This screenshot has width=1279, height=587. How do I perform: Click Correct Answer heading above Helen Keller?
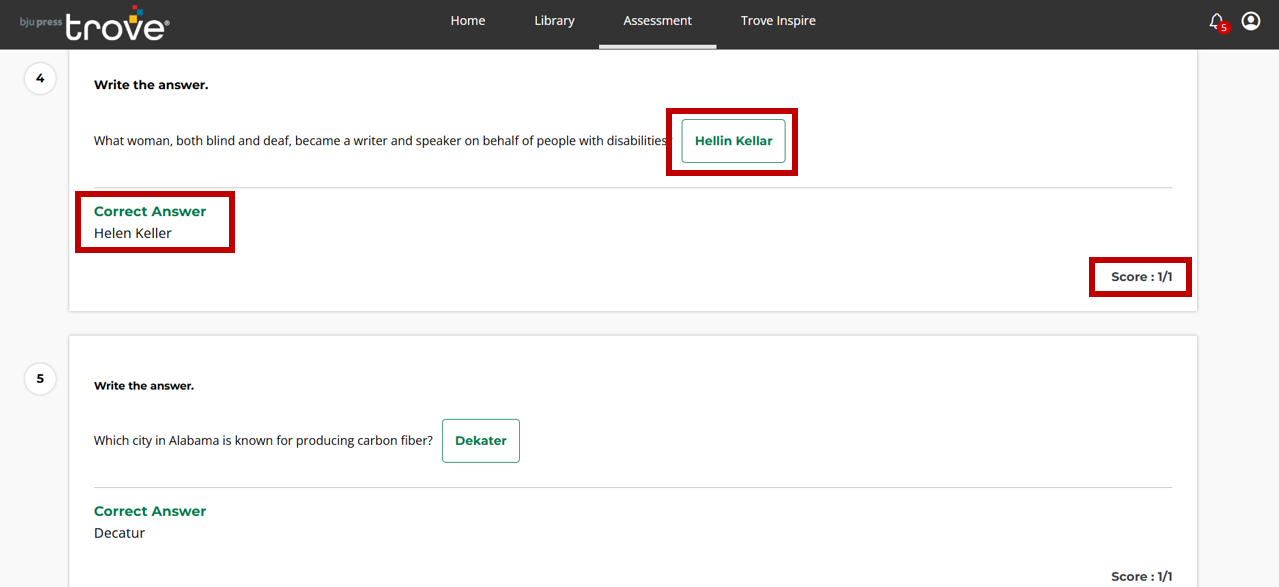coord(150,211)
